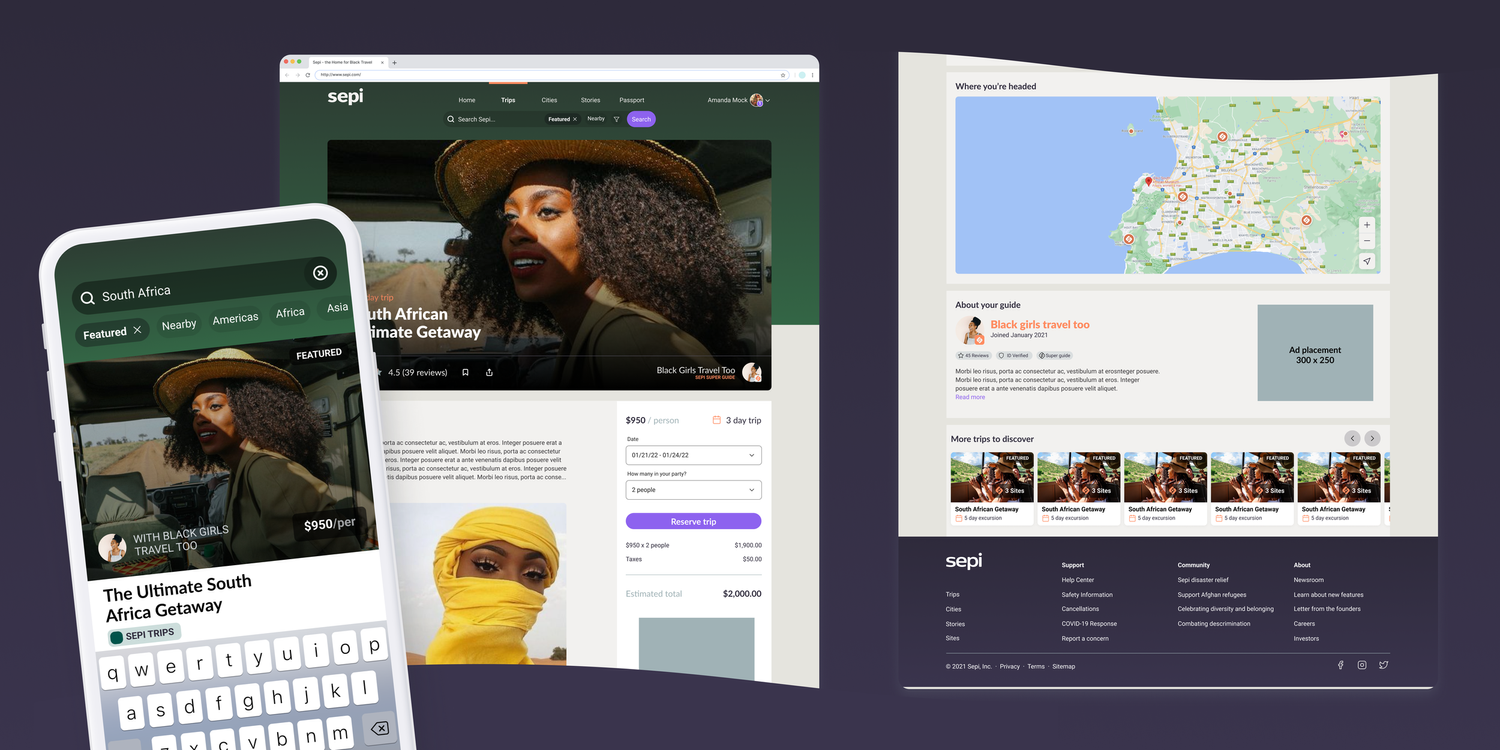The width and height of the screenshot is (1500, 750).
Task: Expand the Amanda Mock account menu
Action: pyautogui.click(x=738, y=100)
